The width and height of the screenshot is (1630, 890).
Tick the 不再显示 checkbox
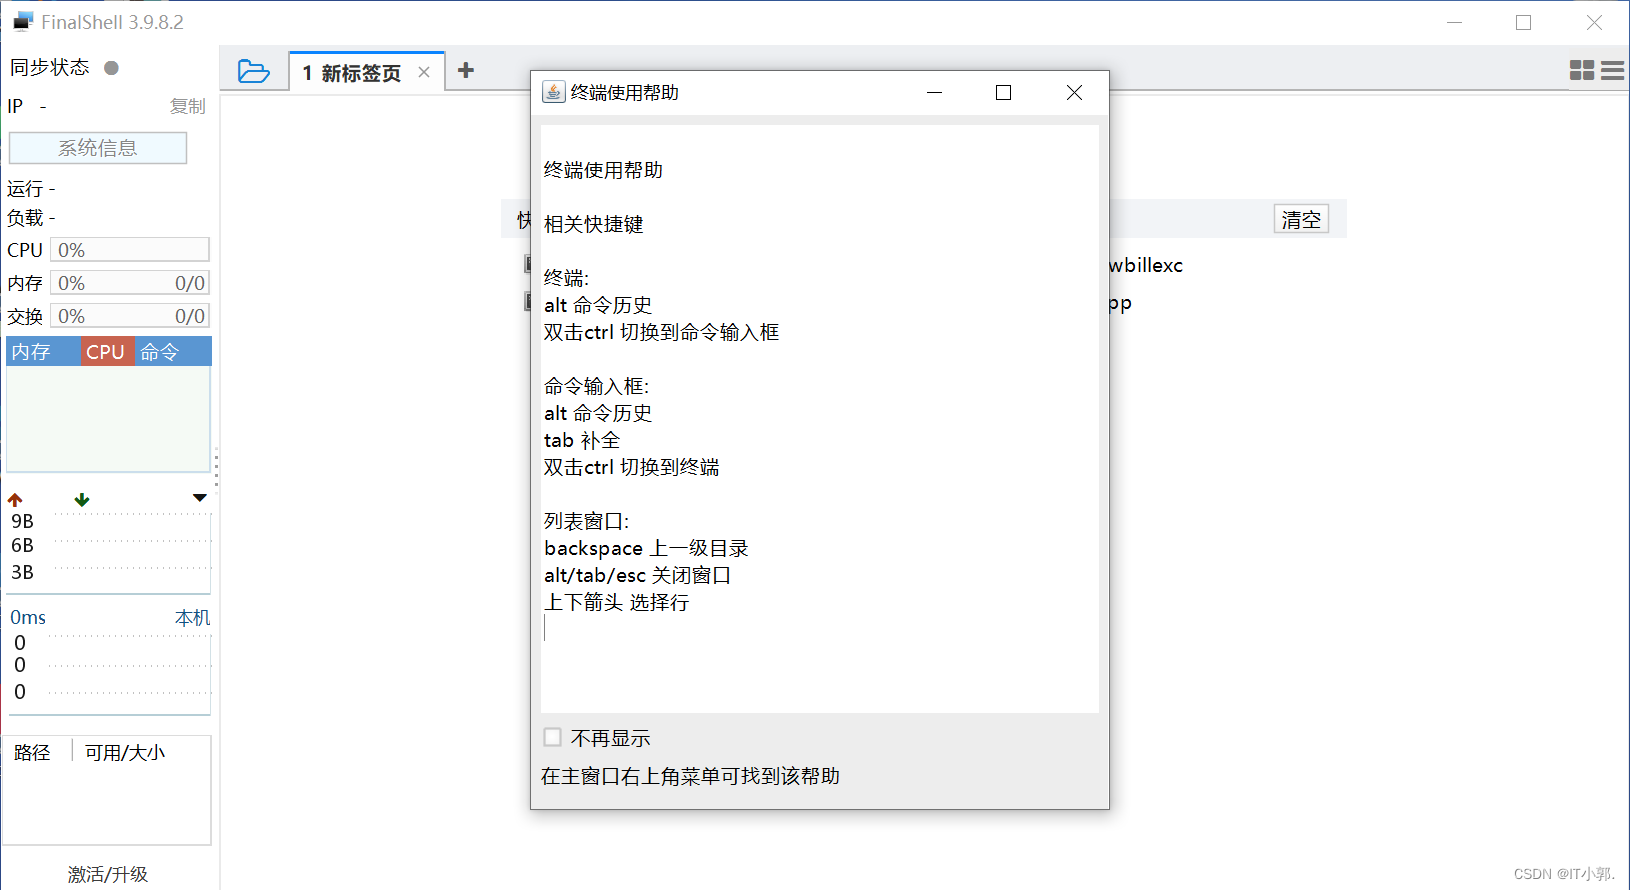click(552, 737)
